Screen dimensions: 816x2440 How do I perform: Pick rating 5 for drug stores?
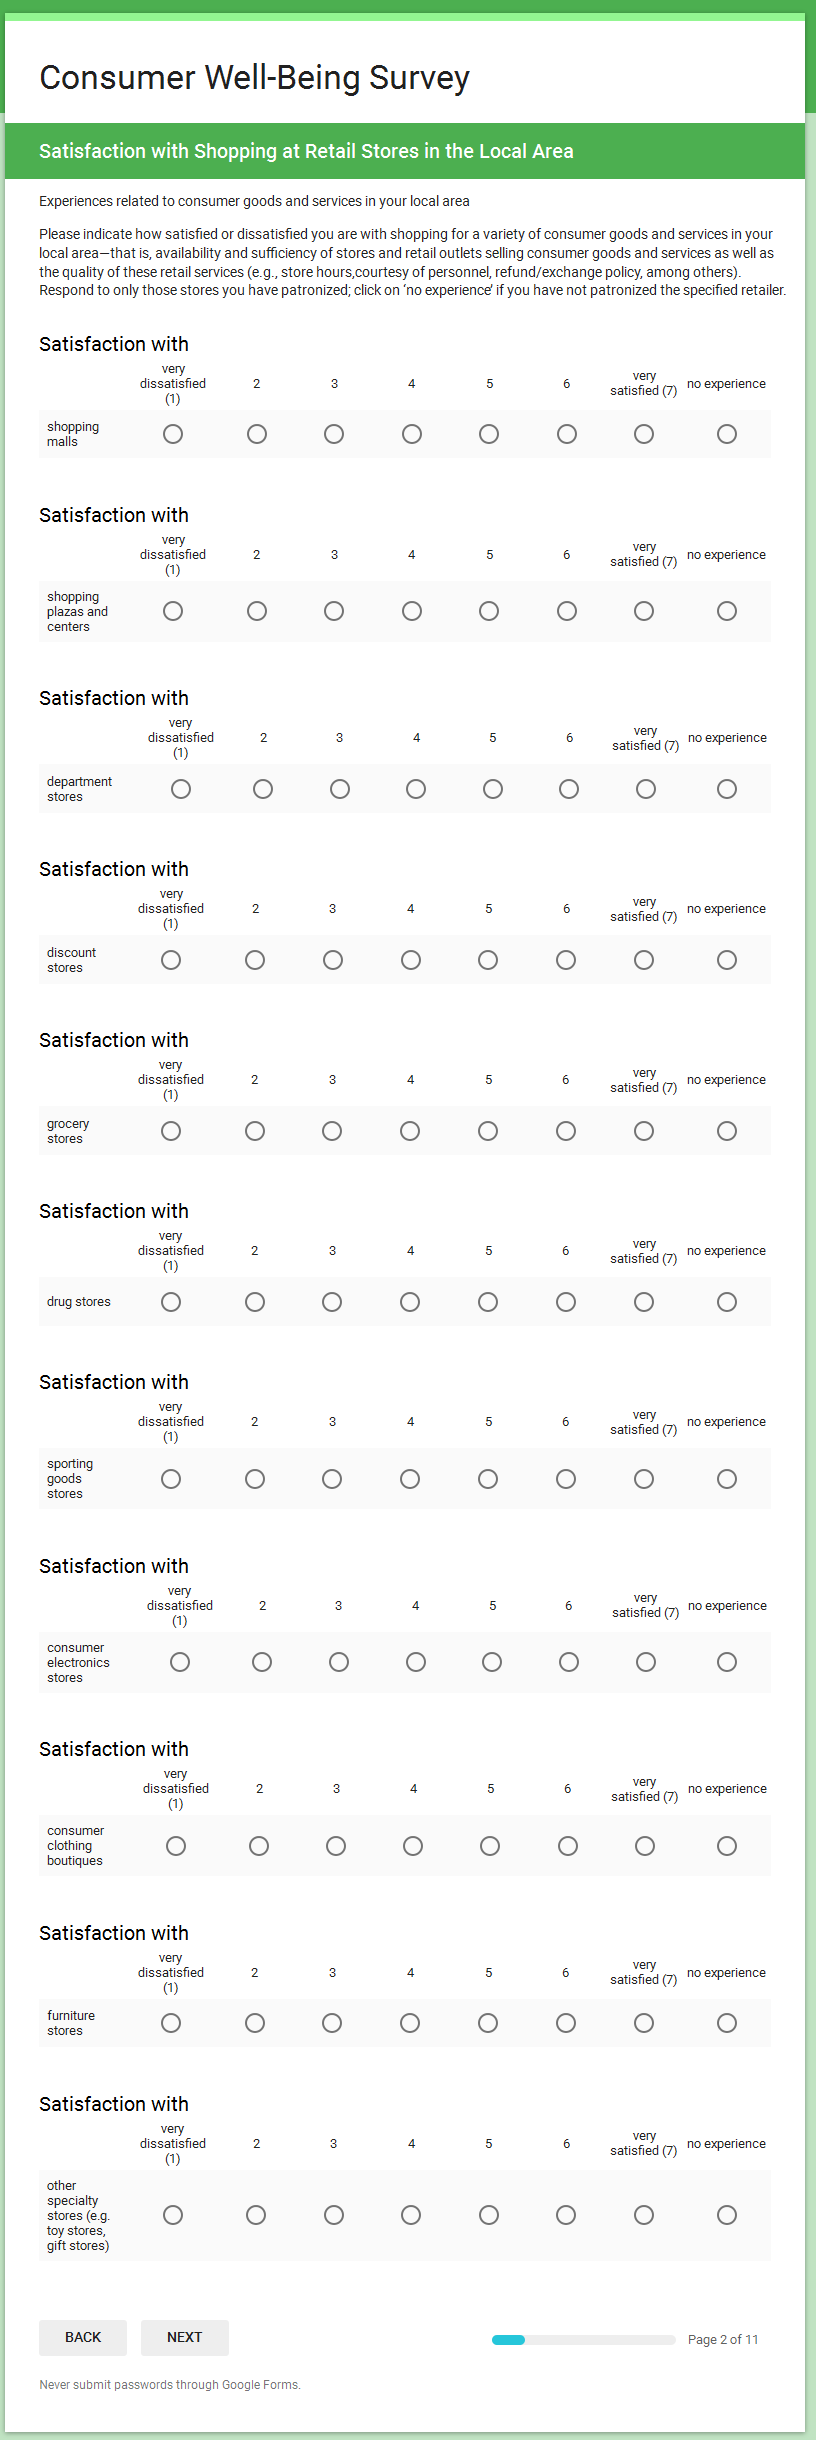point(488,1302)
